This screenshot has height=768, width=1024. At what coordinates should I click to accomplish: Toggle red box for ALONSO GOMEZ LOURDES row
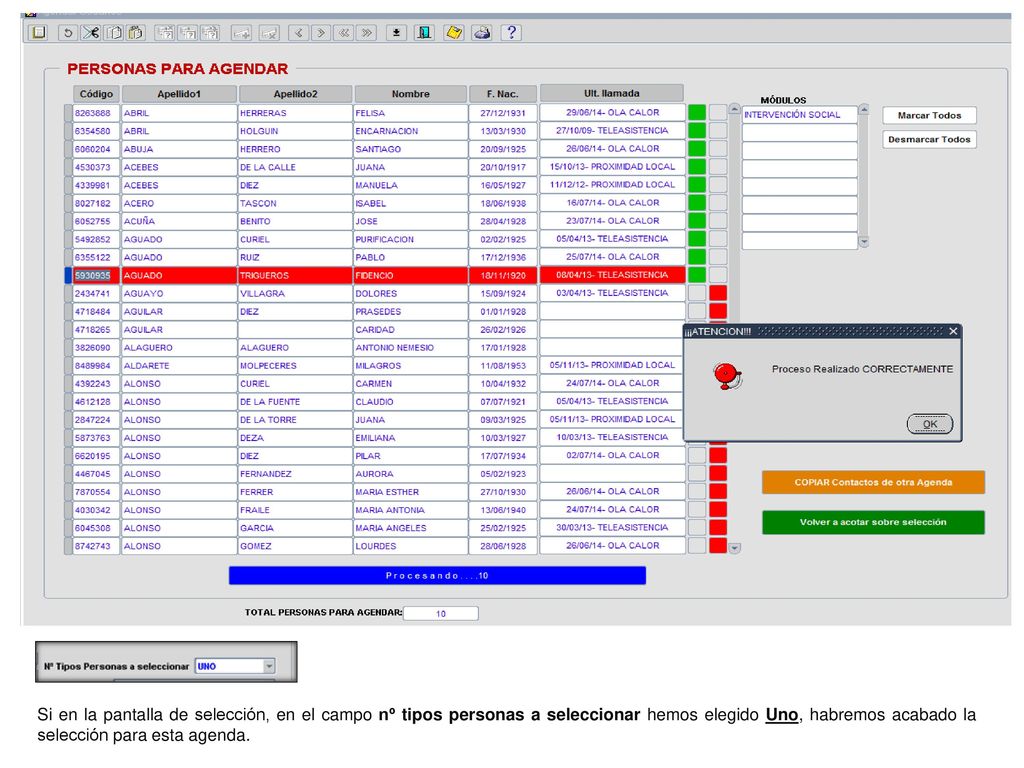coord(718,545)
